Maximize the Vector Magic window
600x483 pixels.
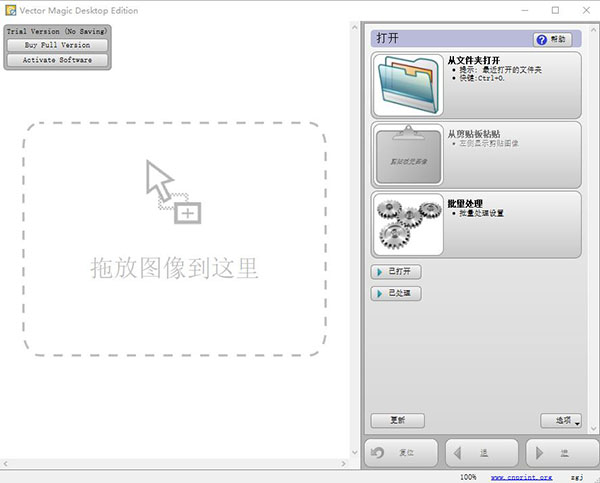click(555, 10)
